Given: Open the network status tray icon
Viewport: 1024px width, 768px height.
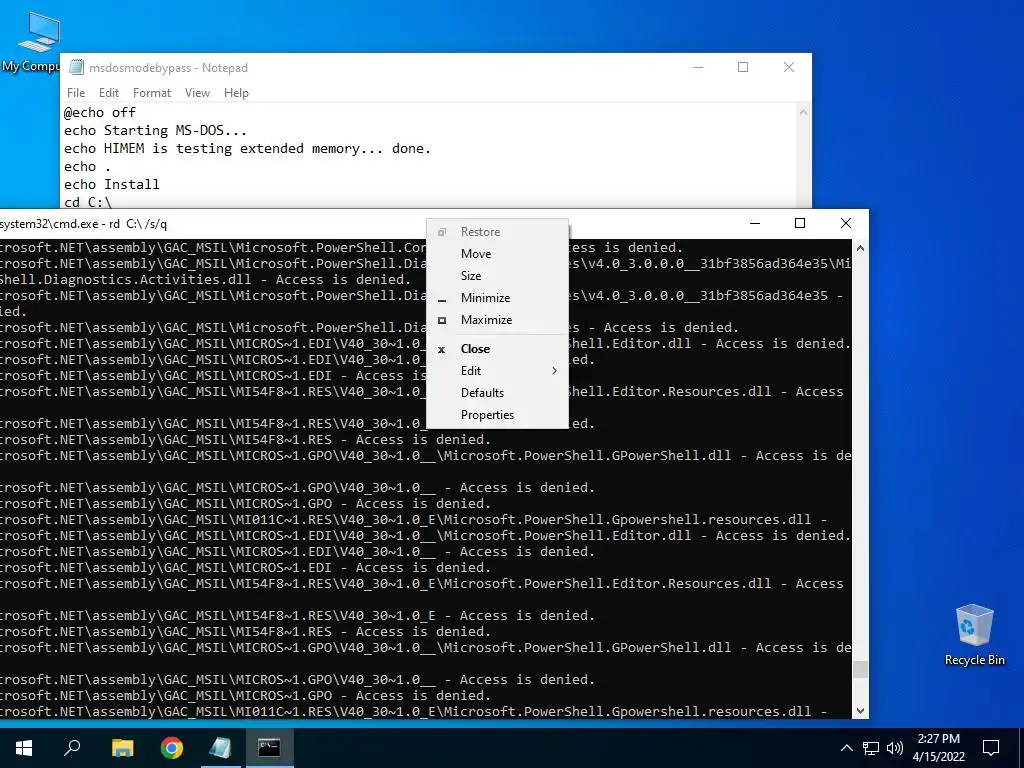Looking at the screenshot, I should pyautogui.click(x=871, y=748).
